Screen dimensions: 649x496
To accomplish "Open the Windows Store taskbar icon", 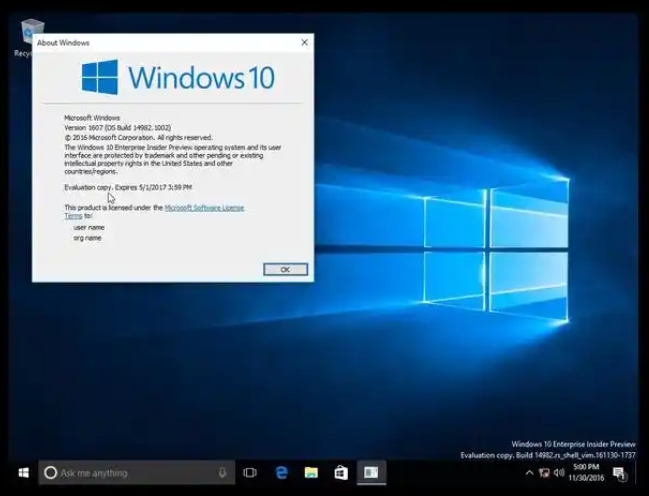I will 340,472.
